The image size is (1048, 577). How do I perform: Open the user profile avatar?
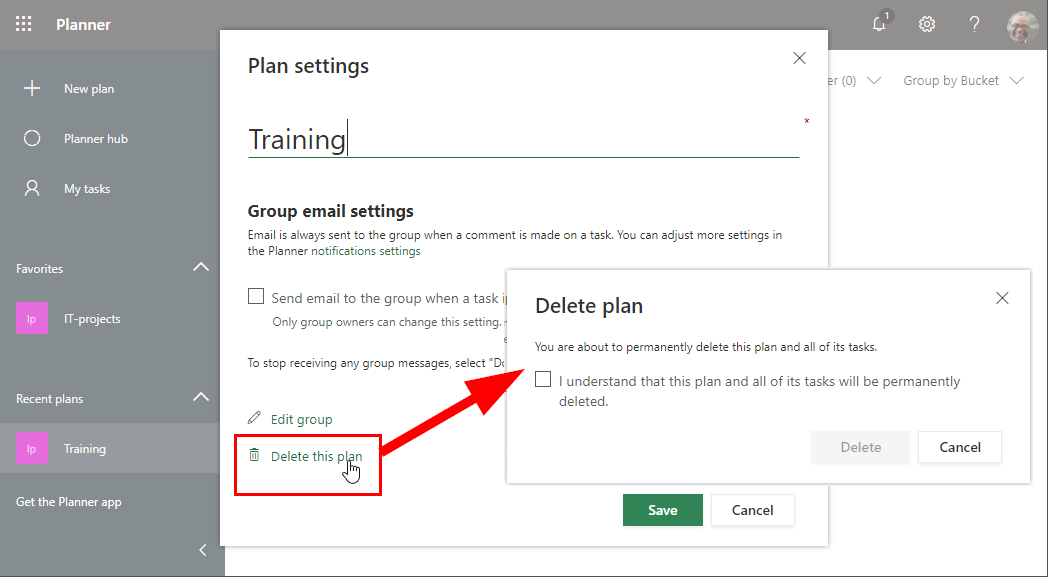tap(1023, 26)
